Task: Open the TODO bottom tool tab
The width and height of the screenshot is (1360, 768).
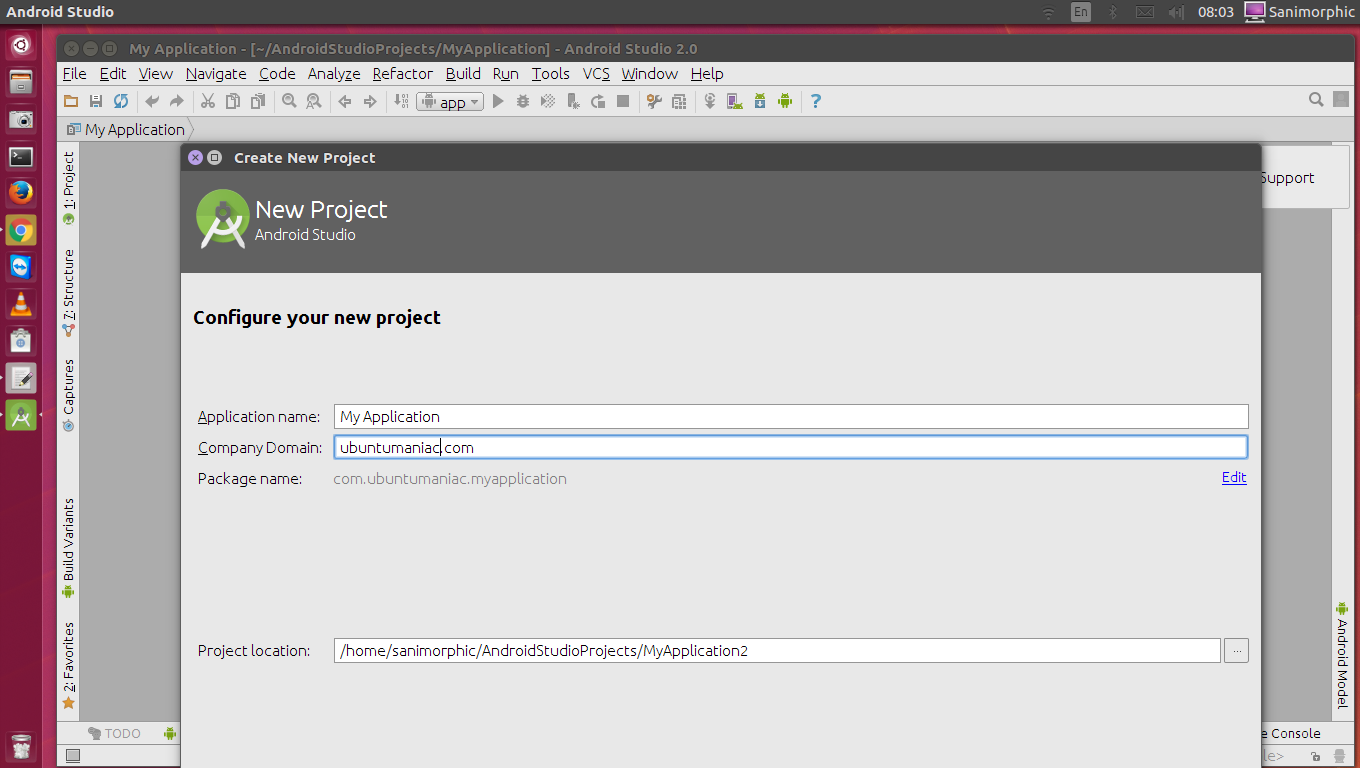Action: pyautogui.click(x=115, y=733)
